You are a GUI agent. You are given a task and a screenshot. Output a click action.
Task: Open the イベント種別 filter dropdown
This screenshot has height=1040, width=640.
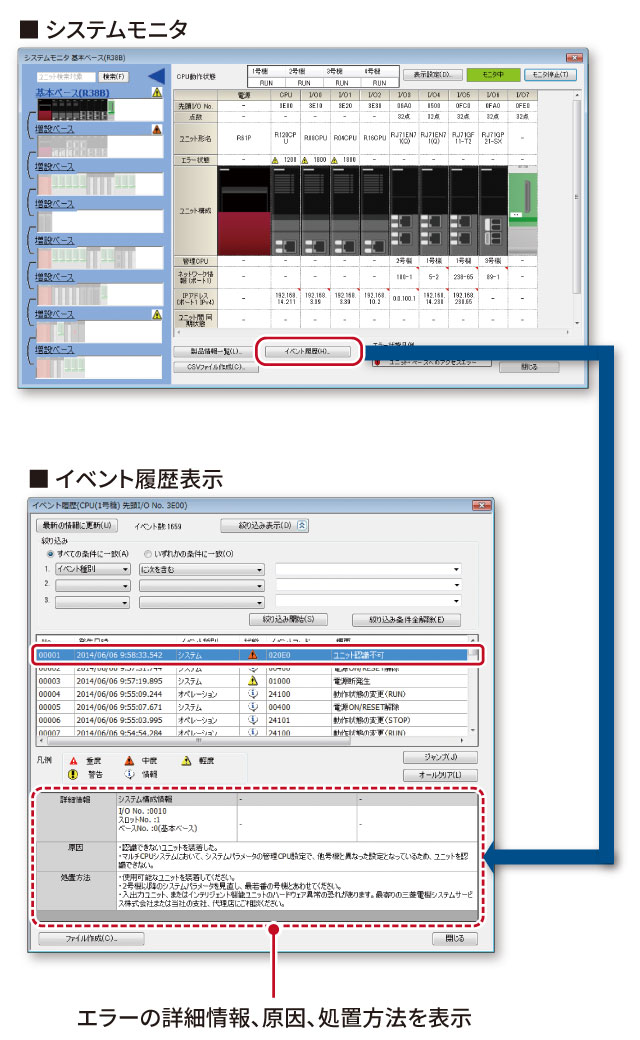(93, 569)
